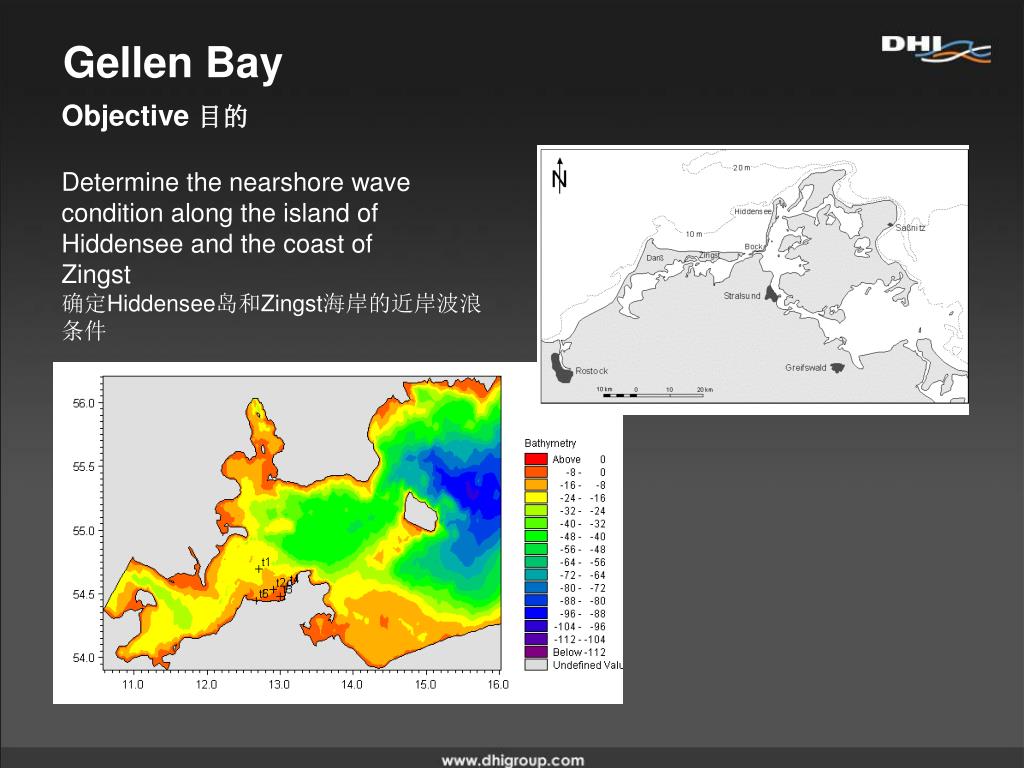The height and width of the screenshot is (768, 1024).
Task: Click the north arrow on the map
Action: point(559,175)
